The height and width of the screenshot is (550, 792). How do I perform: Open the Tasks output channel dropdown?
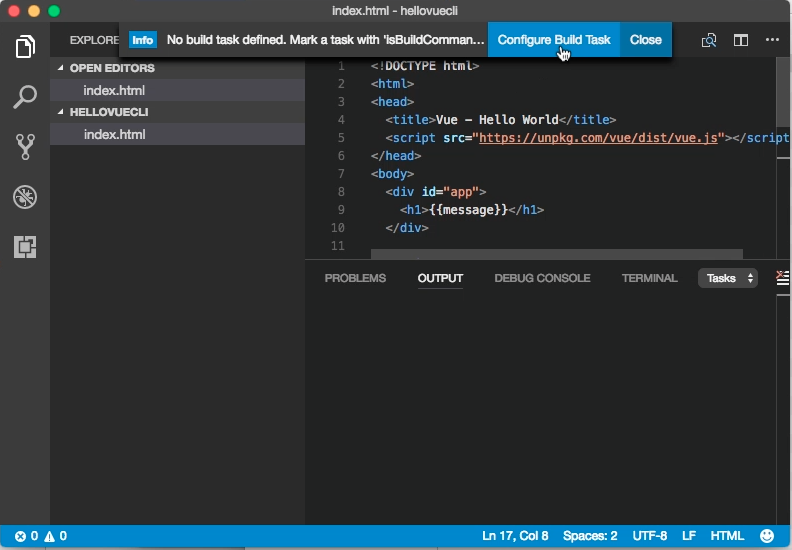coord(728,278)
